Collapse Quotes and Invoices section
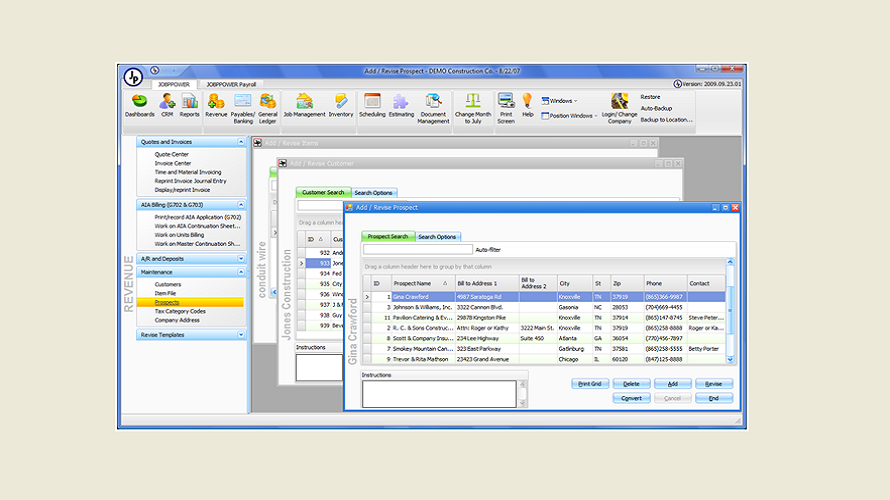 [x=241, y=142]
